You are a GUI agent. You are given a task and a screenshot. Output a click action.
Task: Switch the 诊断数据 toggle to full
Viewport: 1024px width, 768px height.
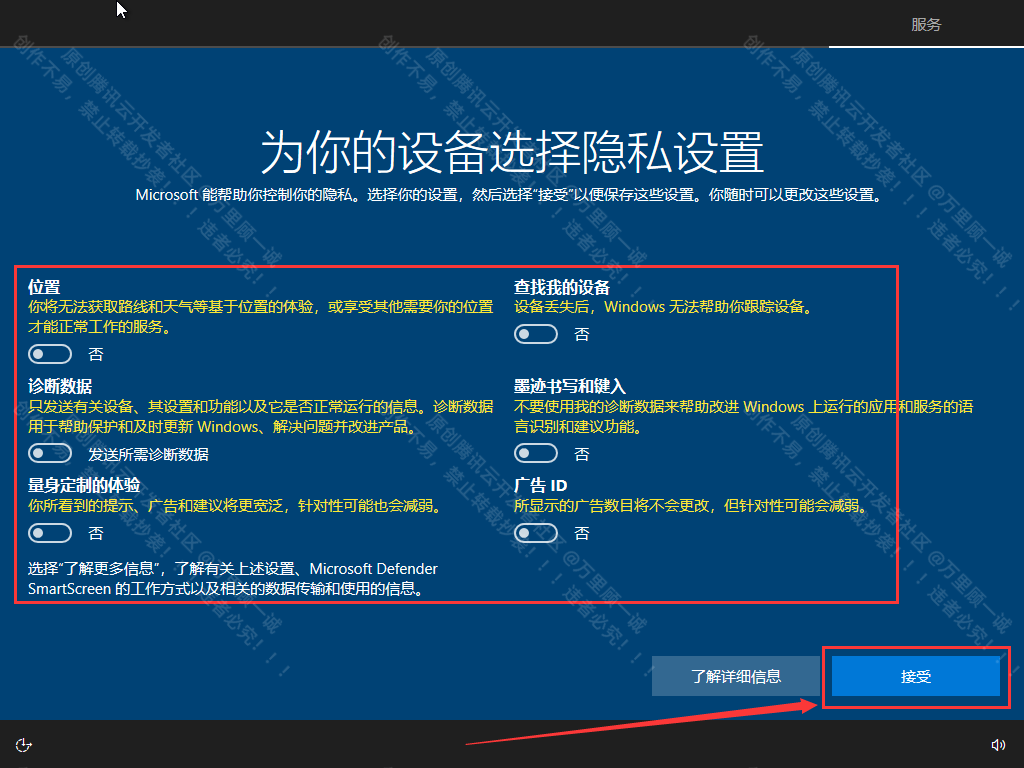click(50, 452)
